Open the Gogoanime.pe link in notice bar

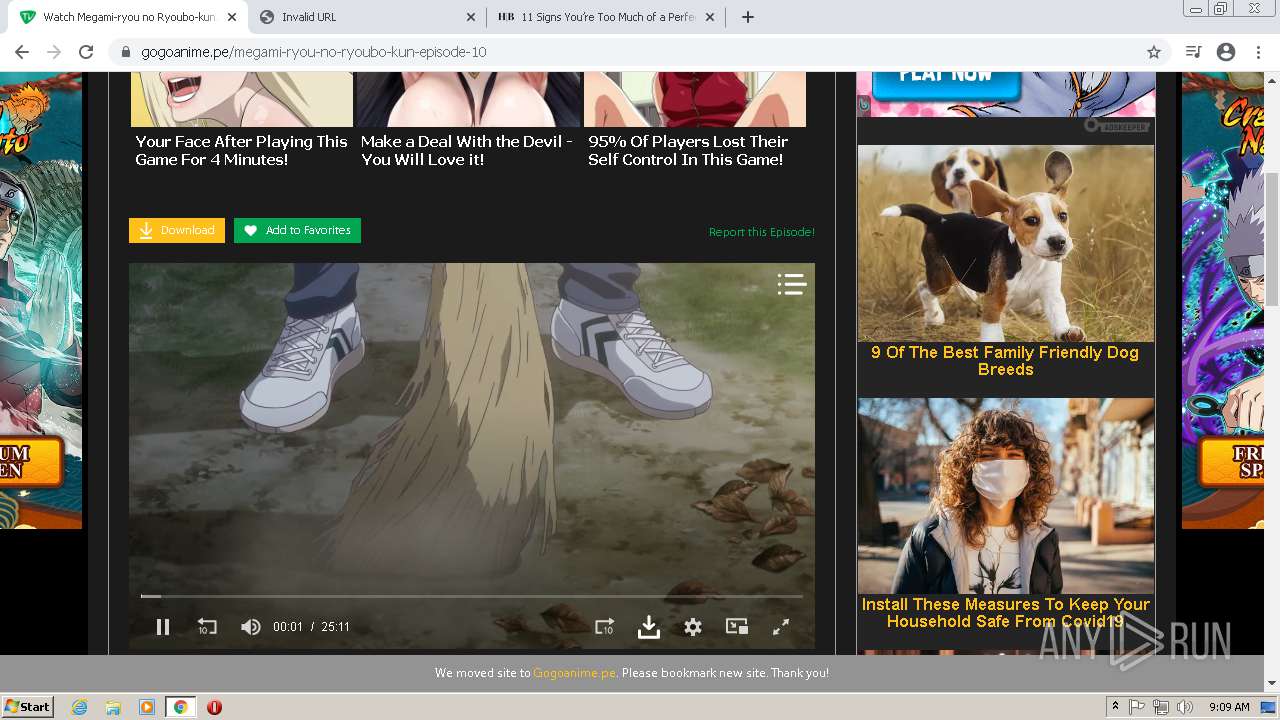pyautogui.click(x=574, y=673)
